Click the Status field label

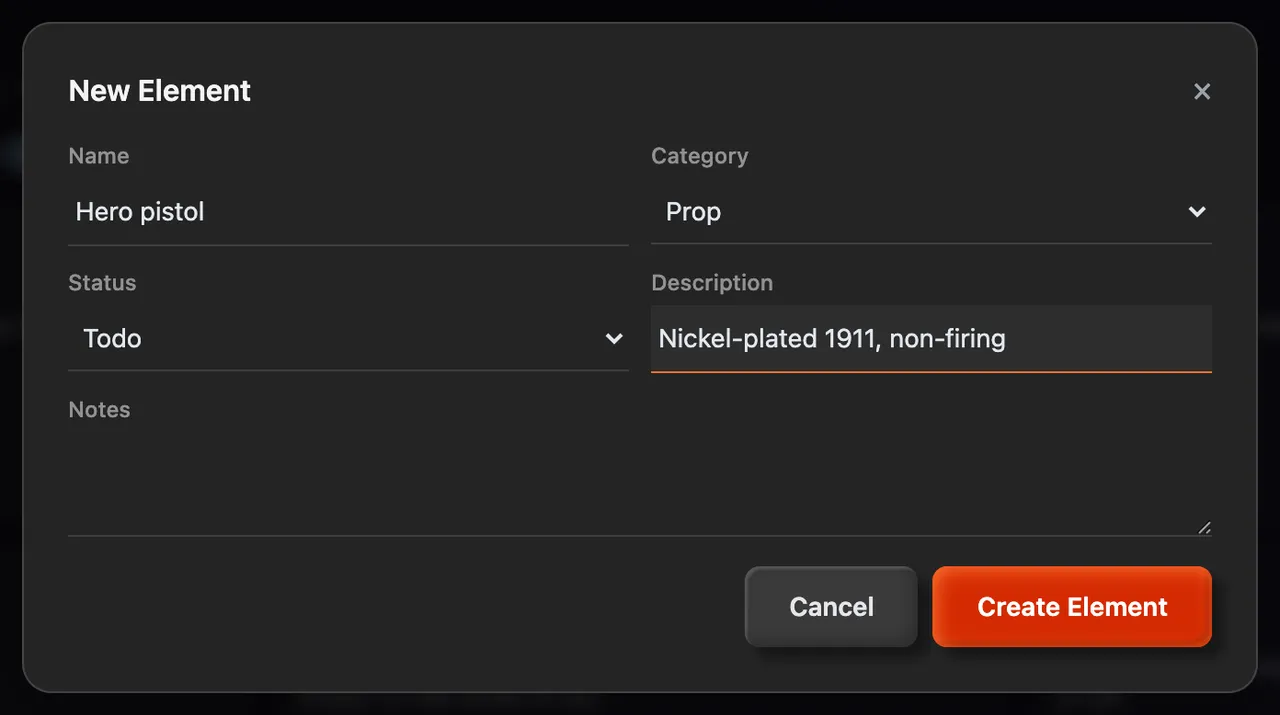102,283
